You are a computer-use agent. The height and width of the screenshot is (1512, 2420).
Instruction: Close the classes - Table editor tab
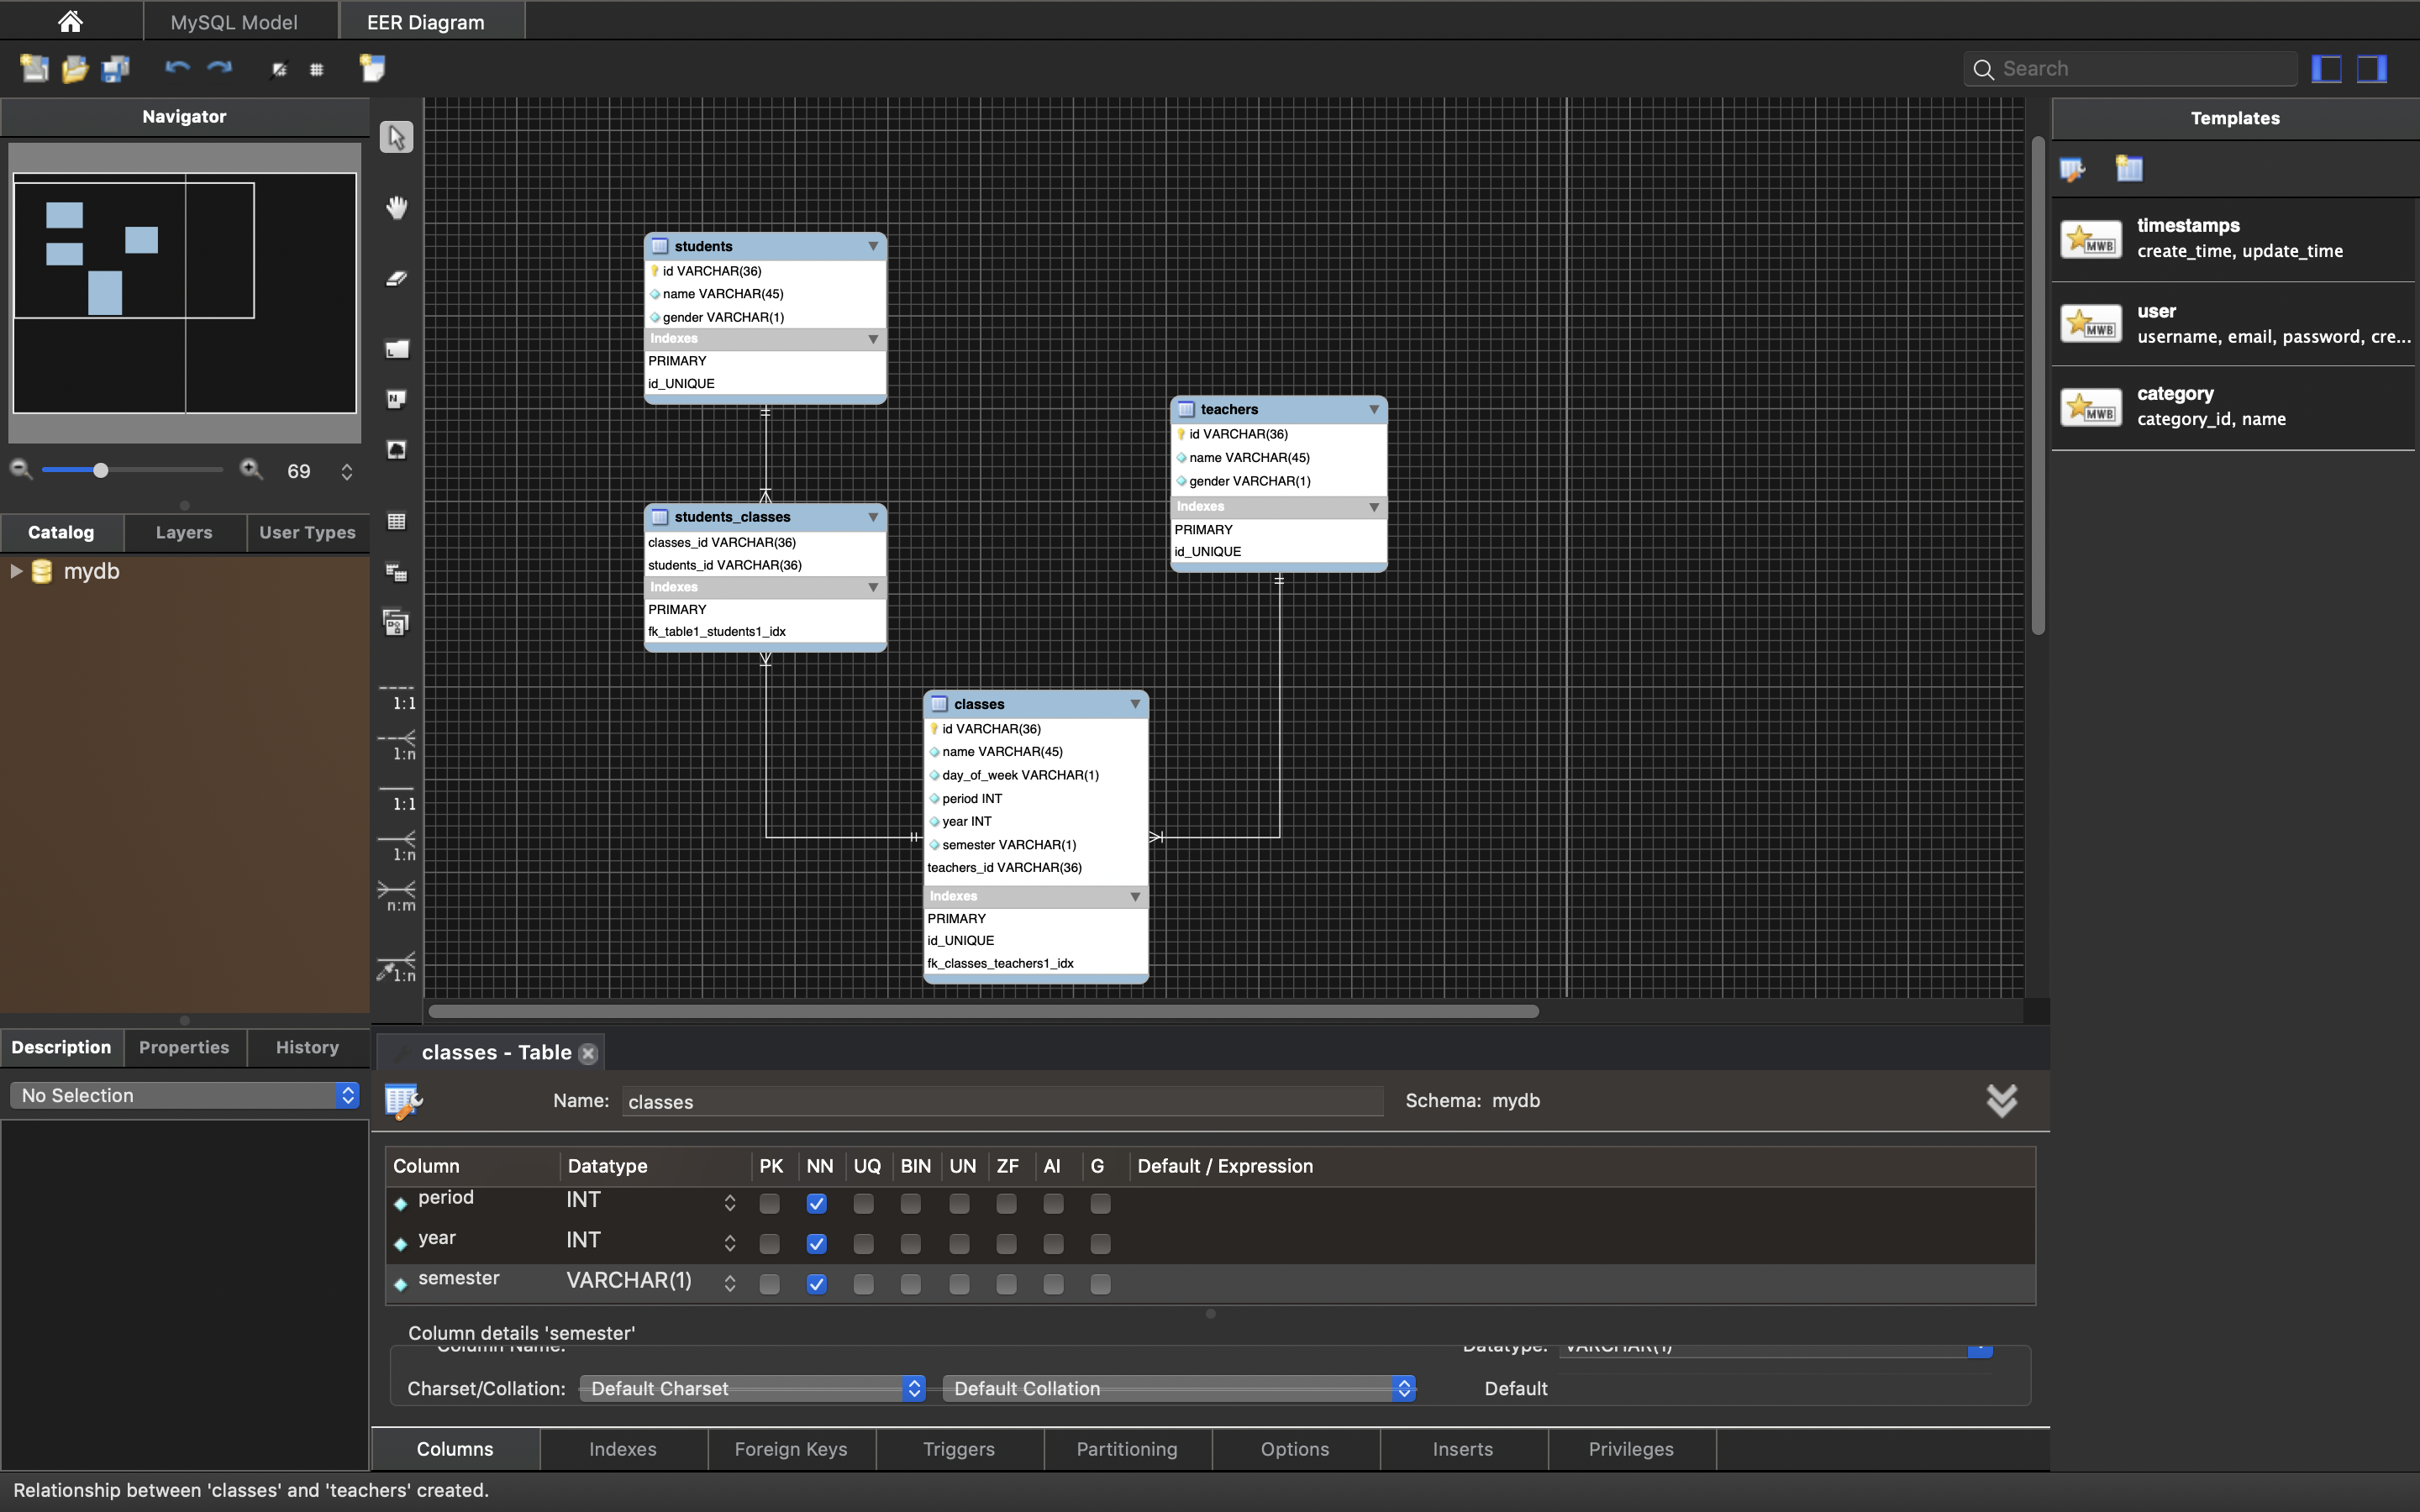point(588,1053)
